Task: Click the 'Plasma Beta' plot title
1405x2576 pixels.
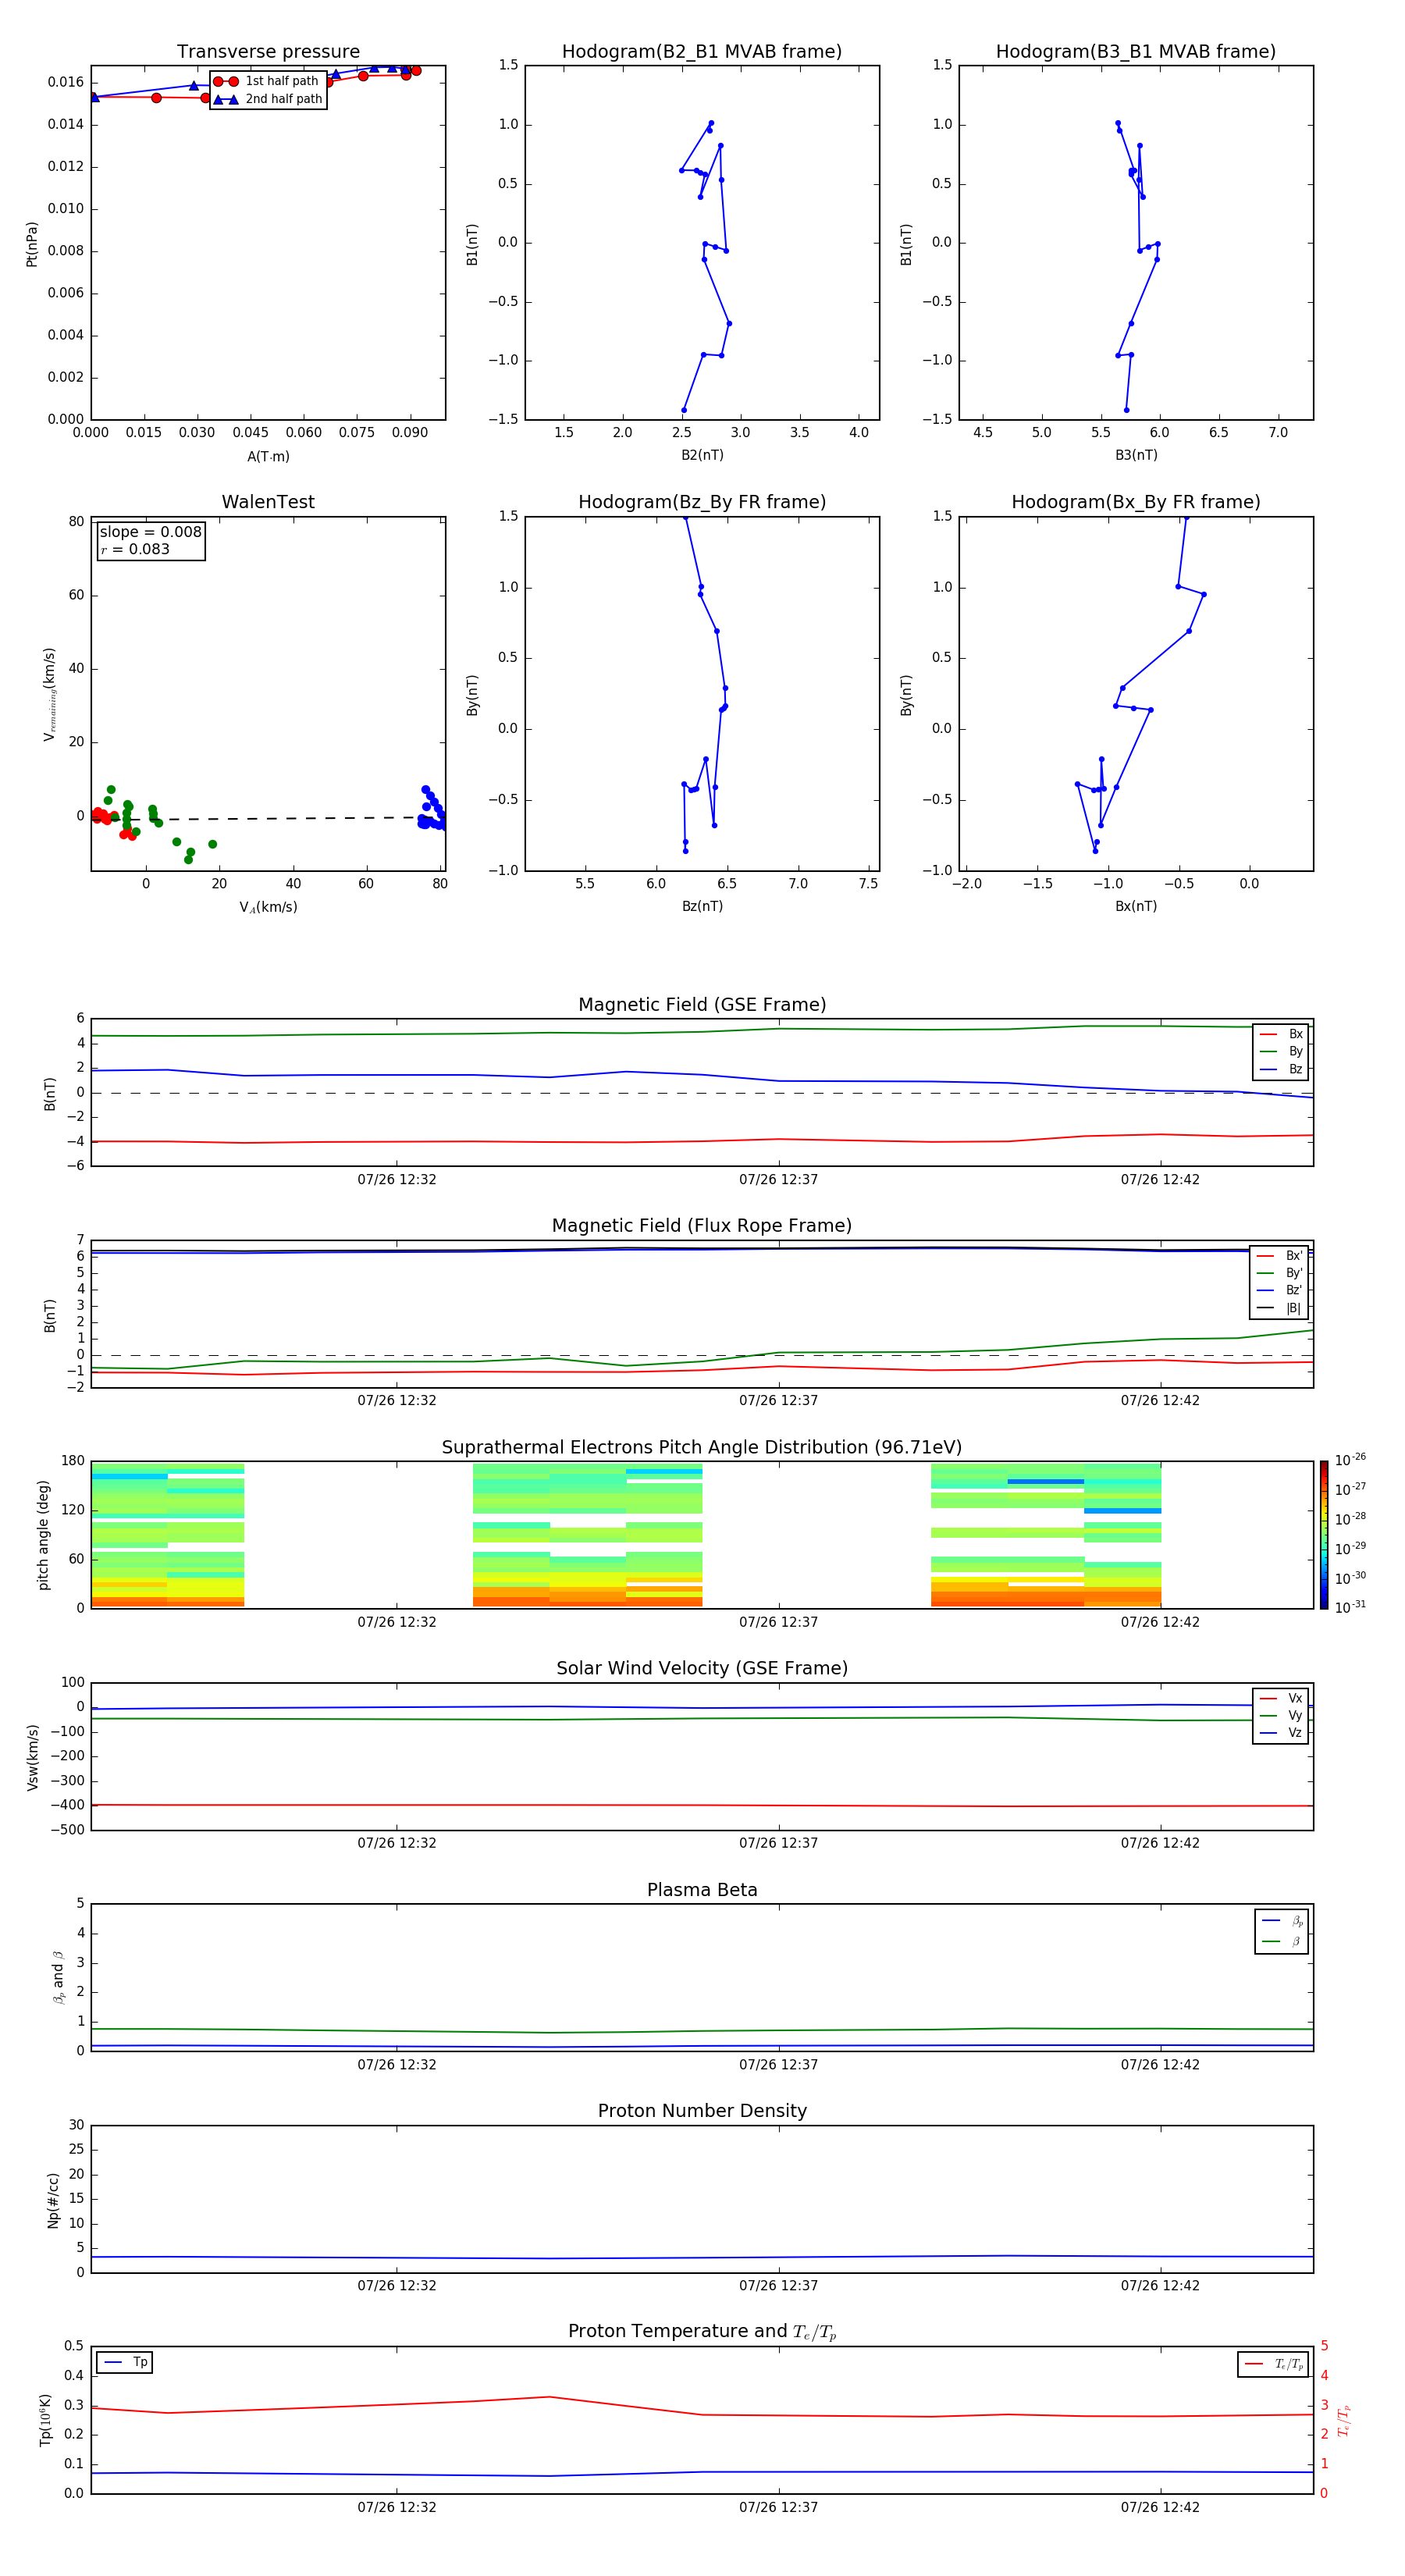Action: 702,1891
